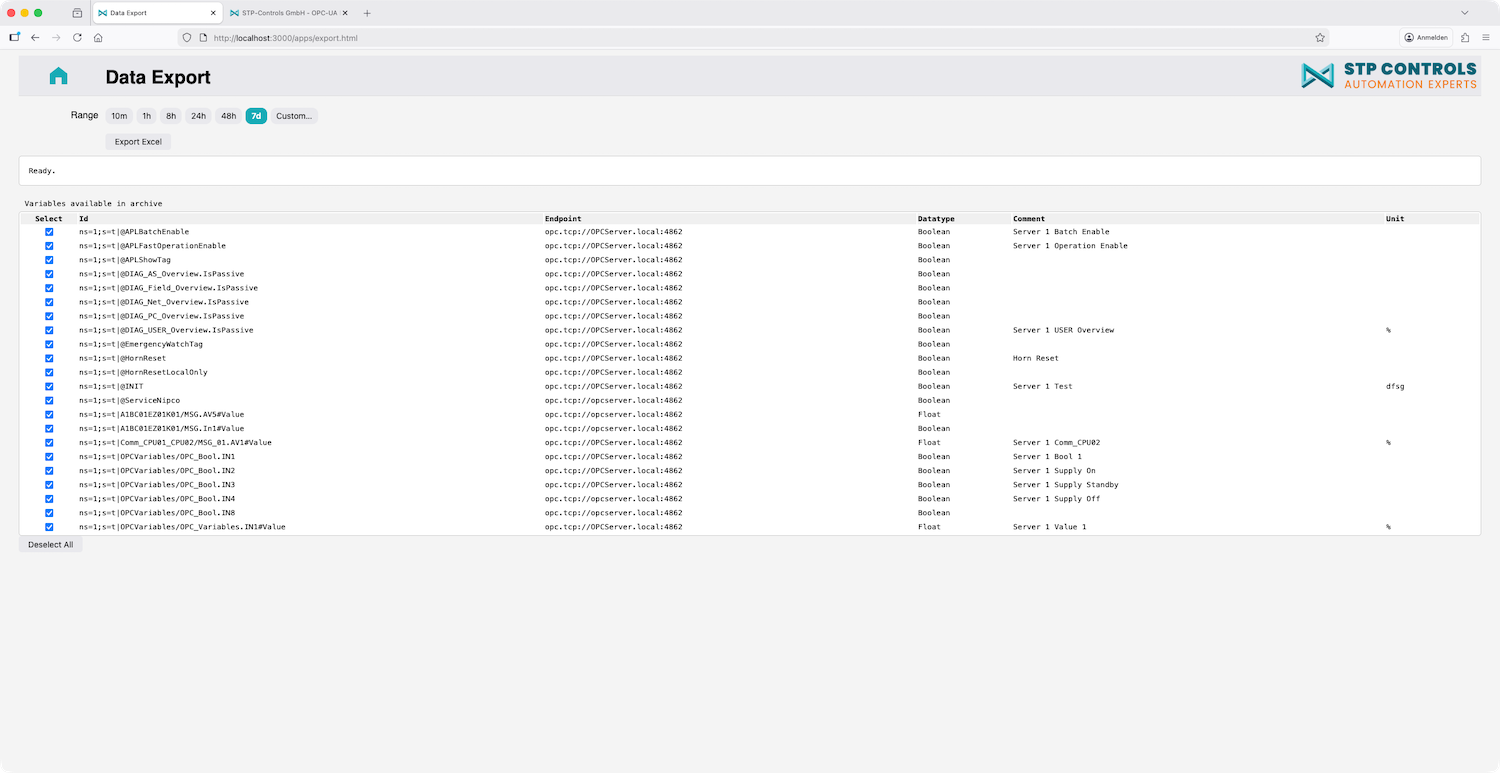1500x773 pixels.
Task: Open the browser sidebar toggle icon
Action: (14, 37)
